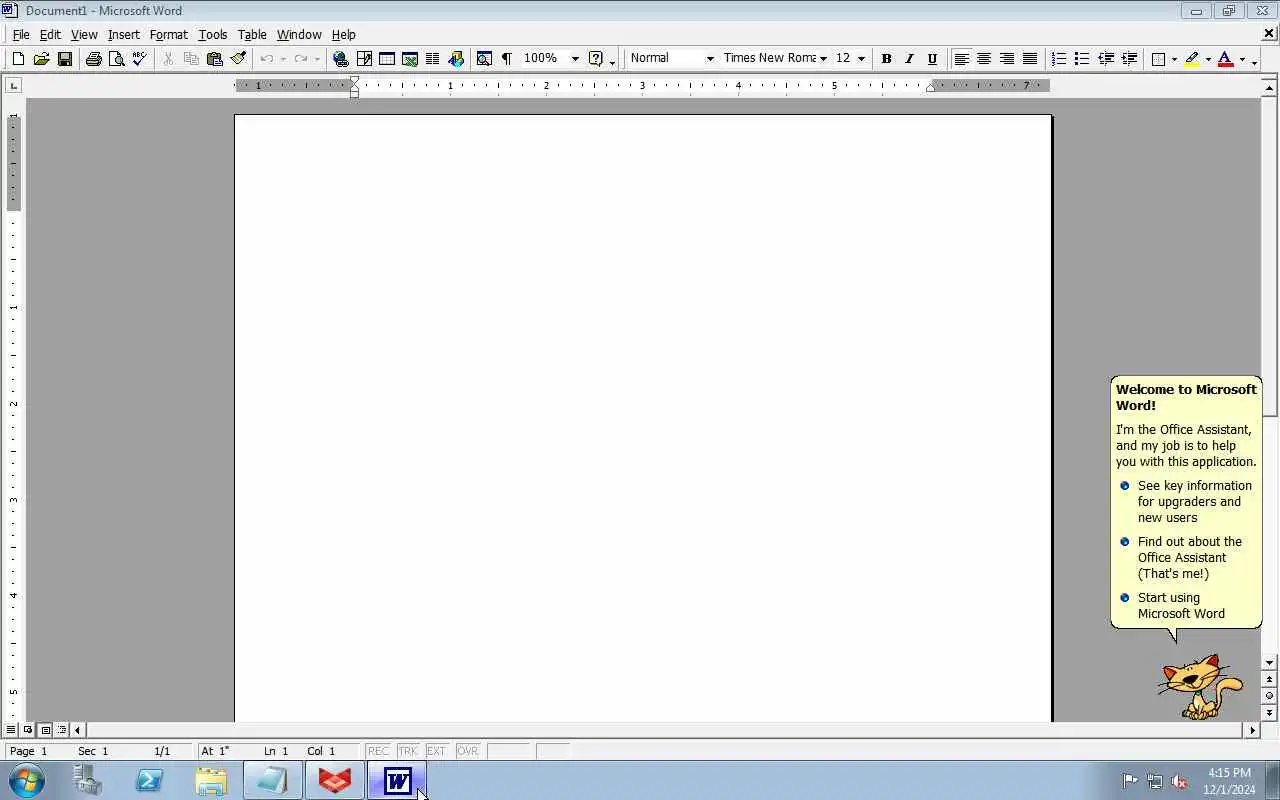Center the paragraph text
This screenshot has height=800, width=1280.
click(984, 59)
